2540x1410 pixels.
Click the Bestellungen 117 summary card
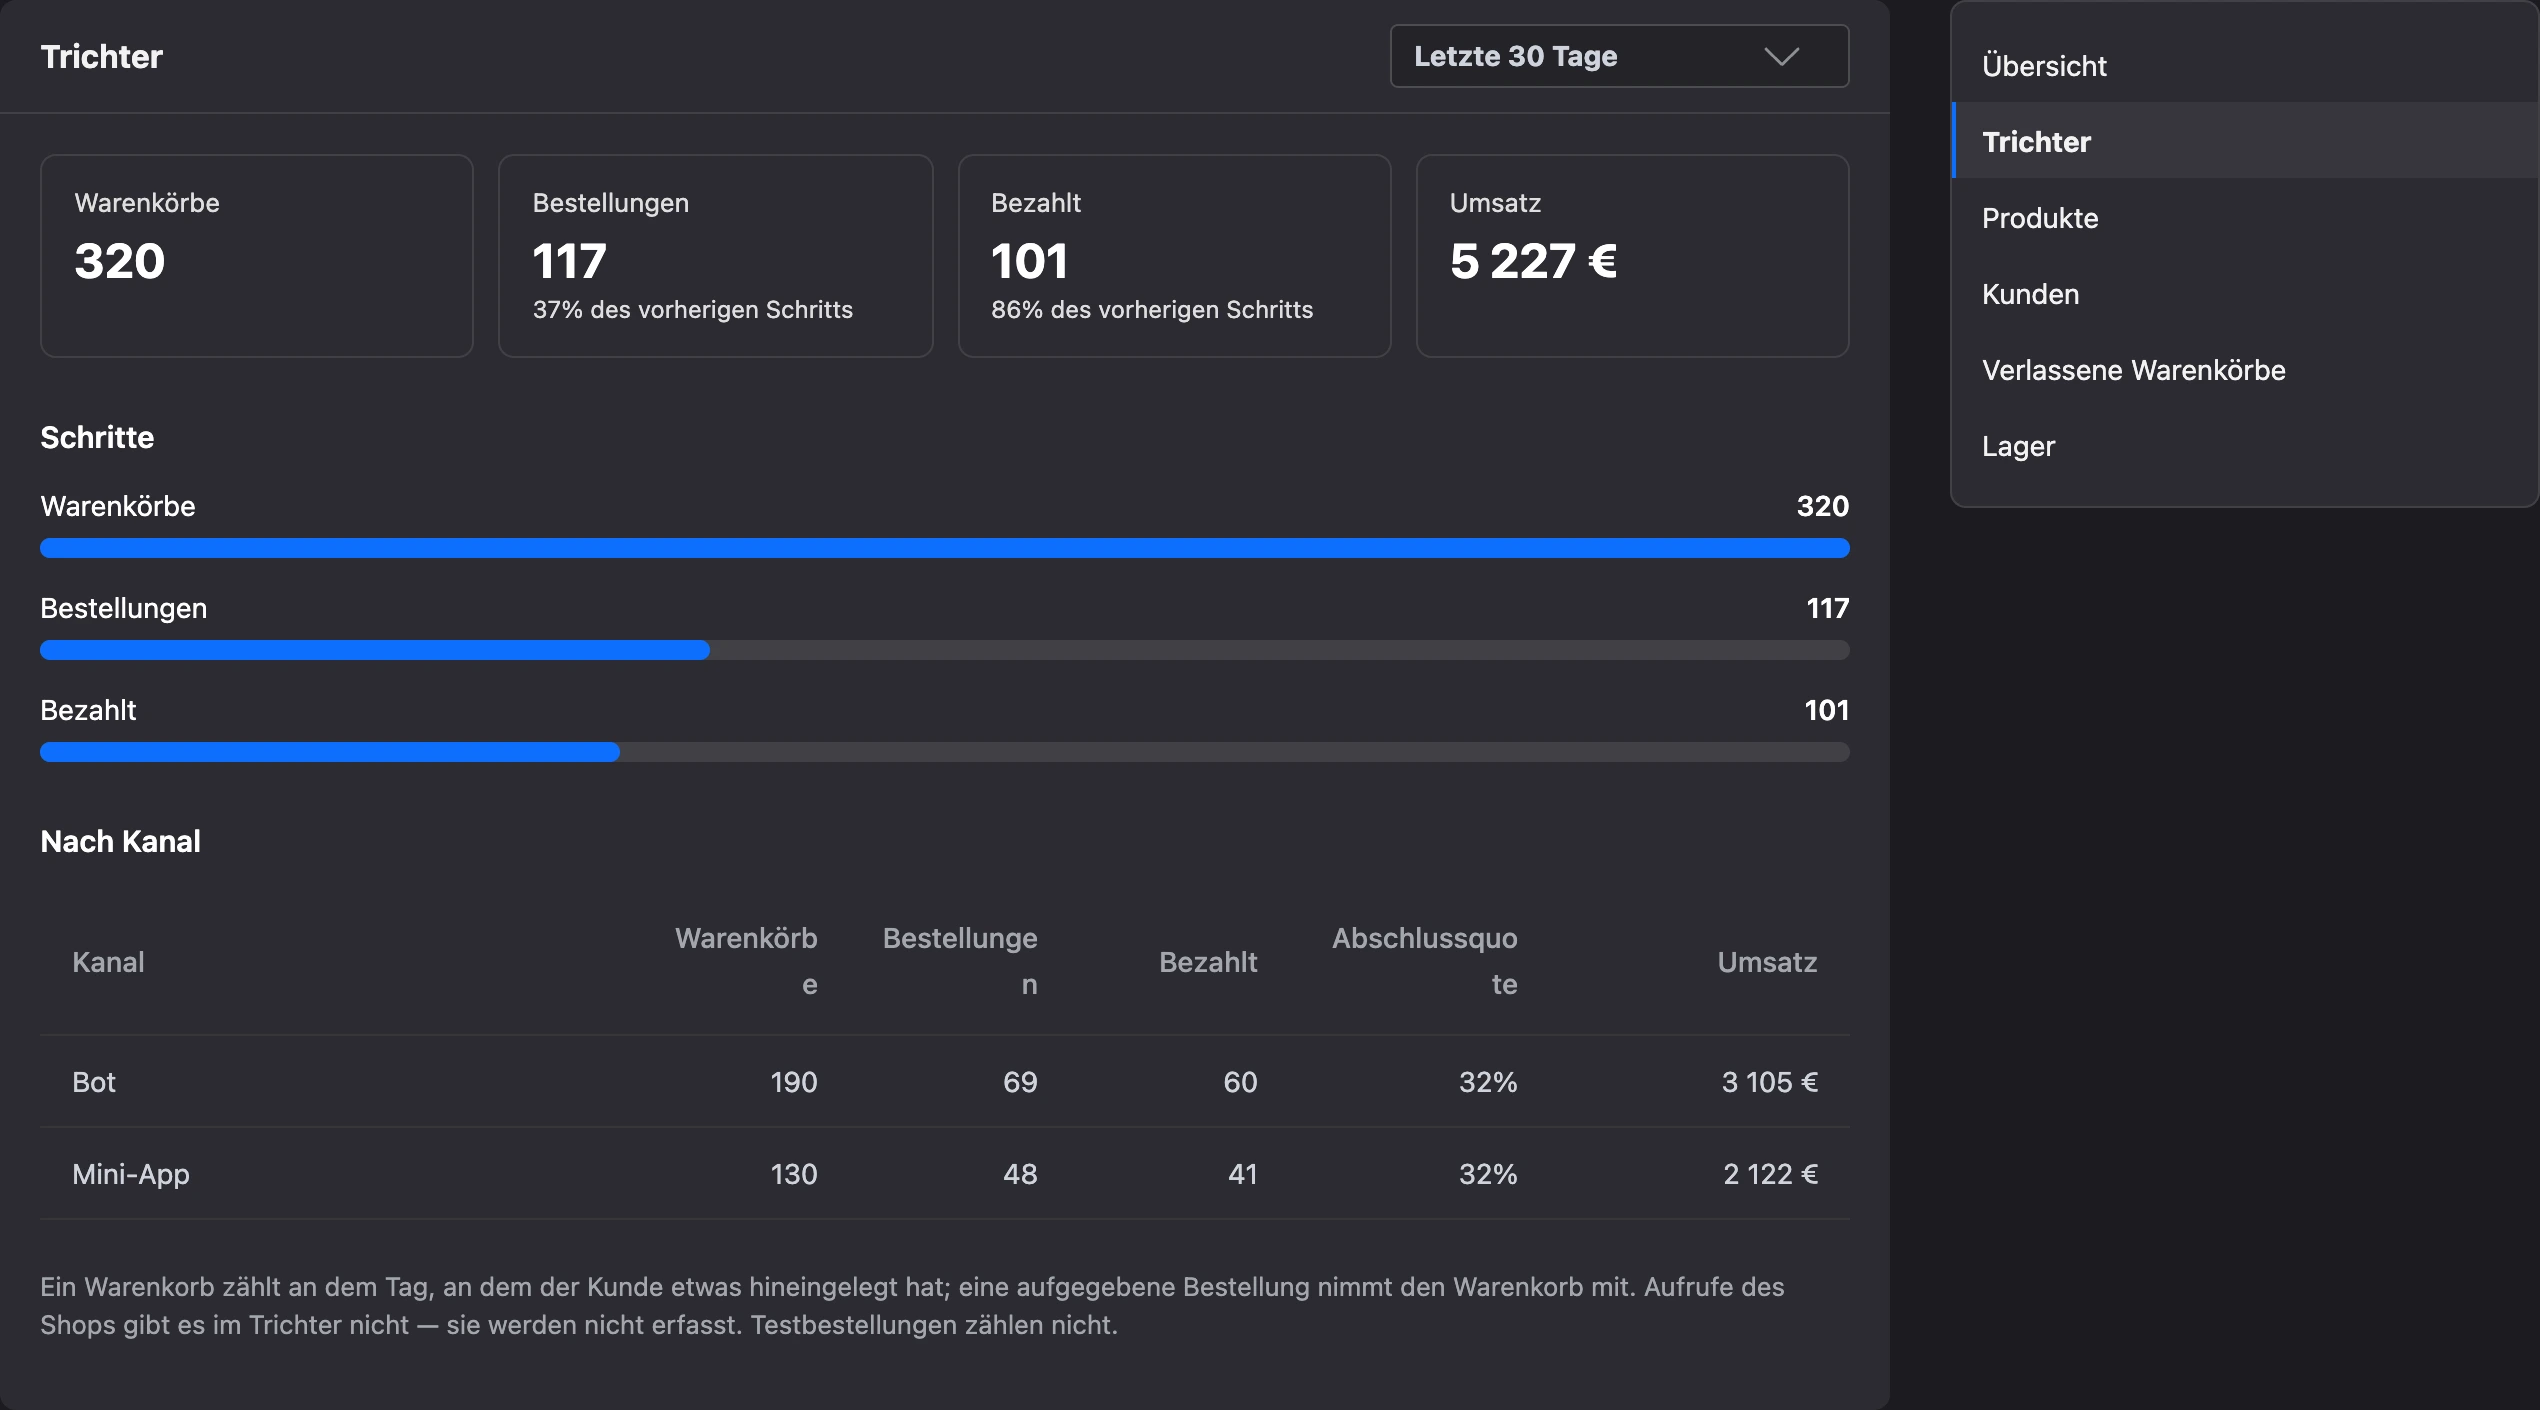tap(716, 256)
